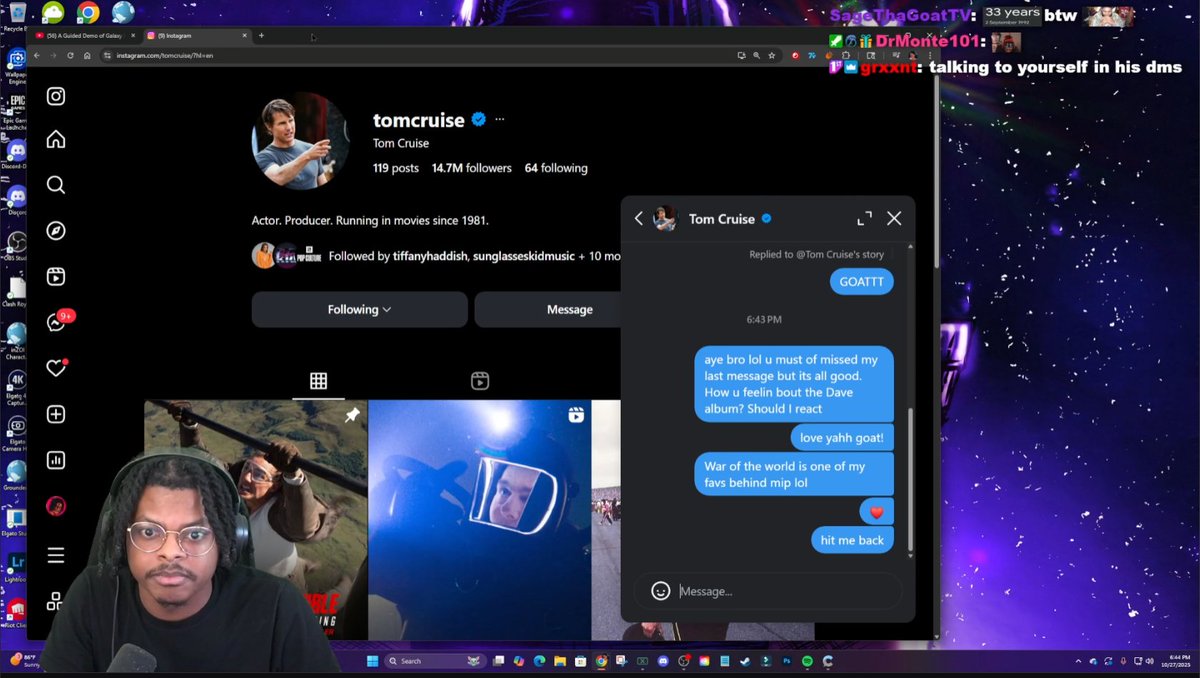Open File Explorer from the taskbar
The height and width of the screenshot is (678, 1200).
coord(560,661)
